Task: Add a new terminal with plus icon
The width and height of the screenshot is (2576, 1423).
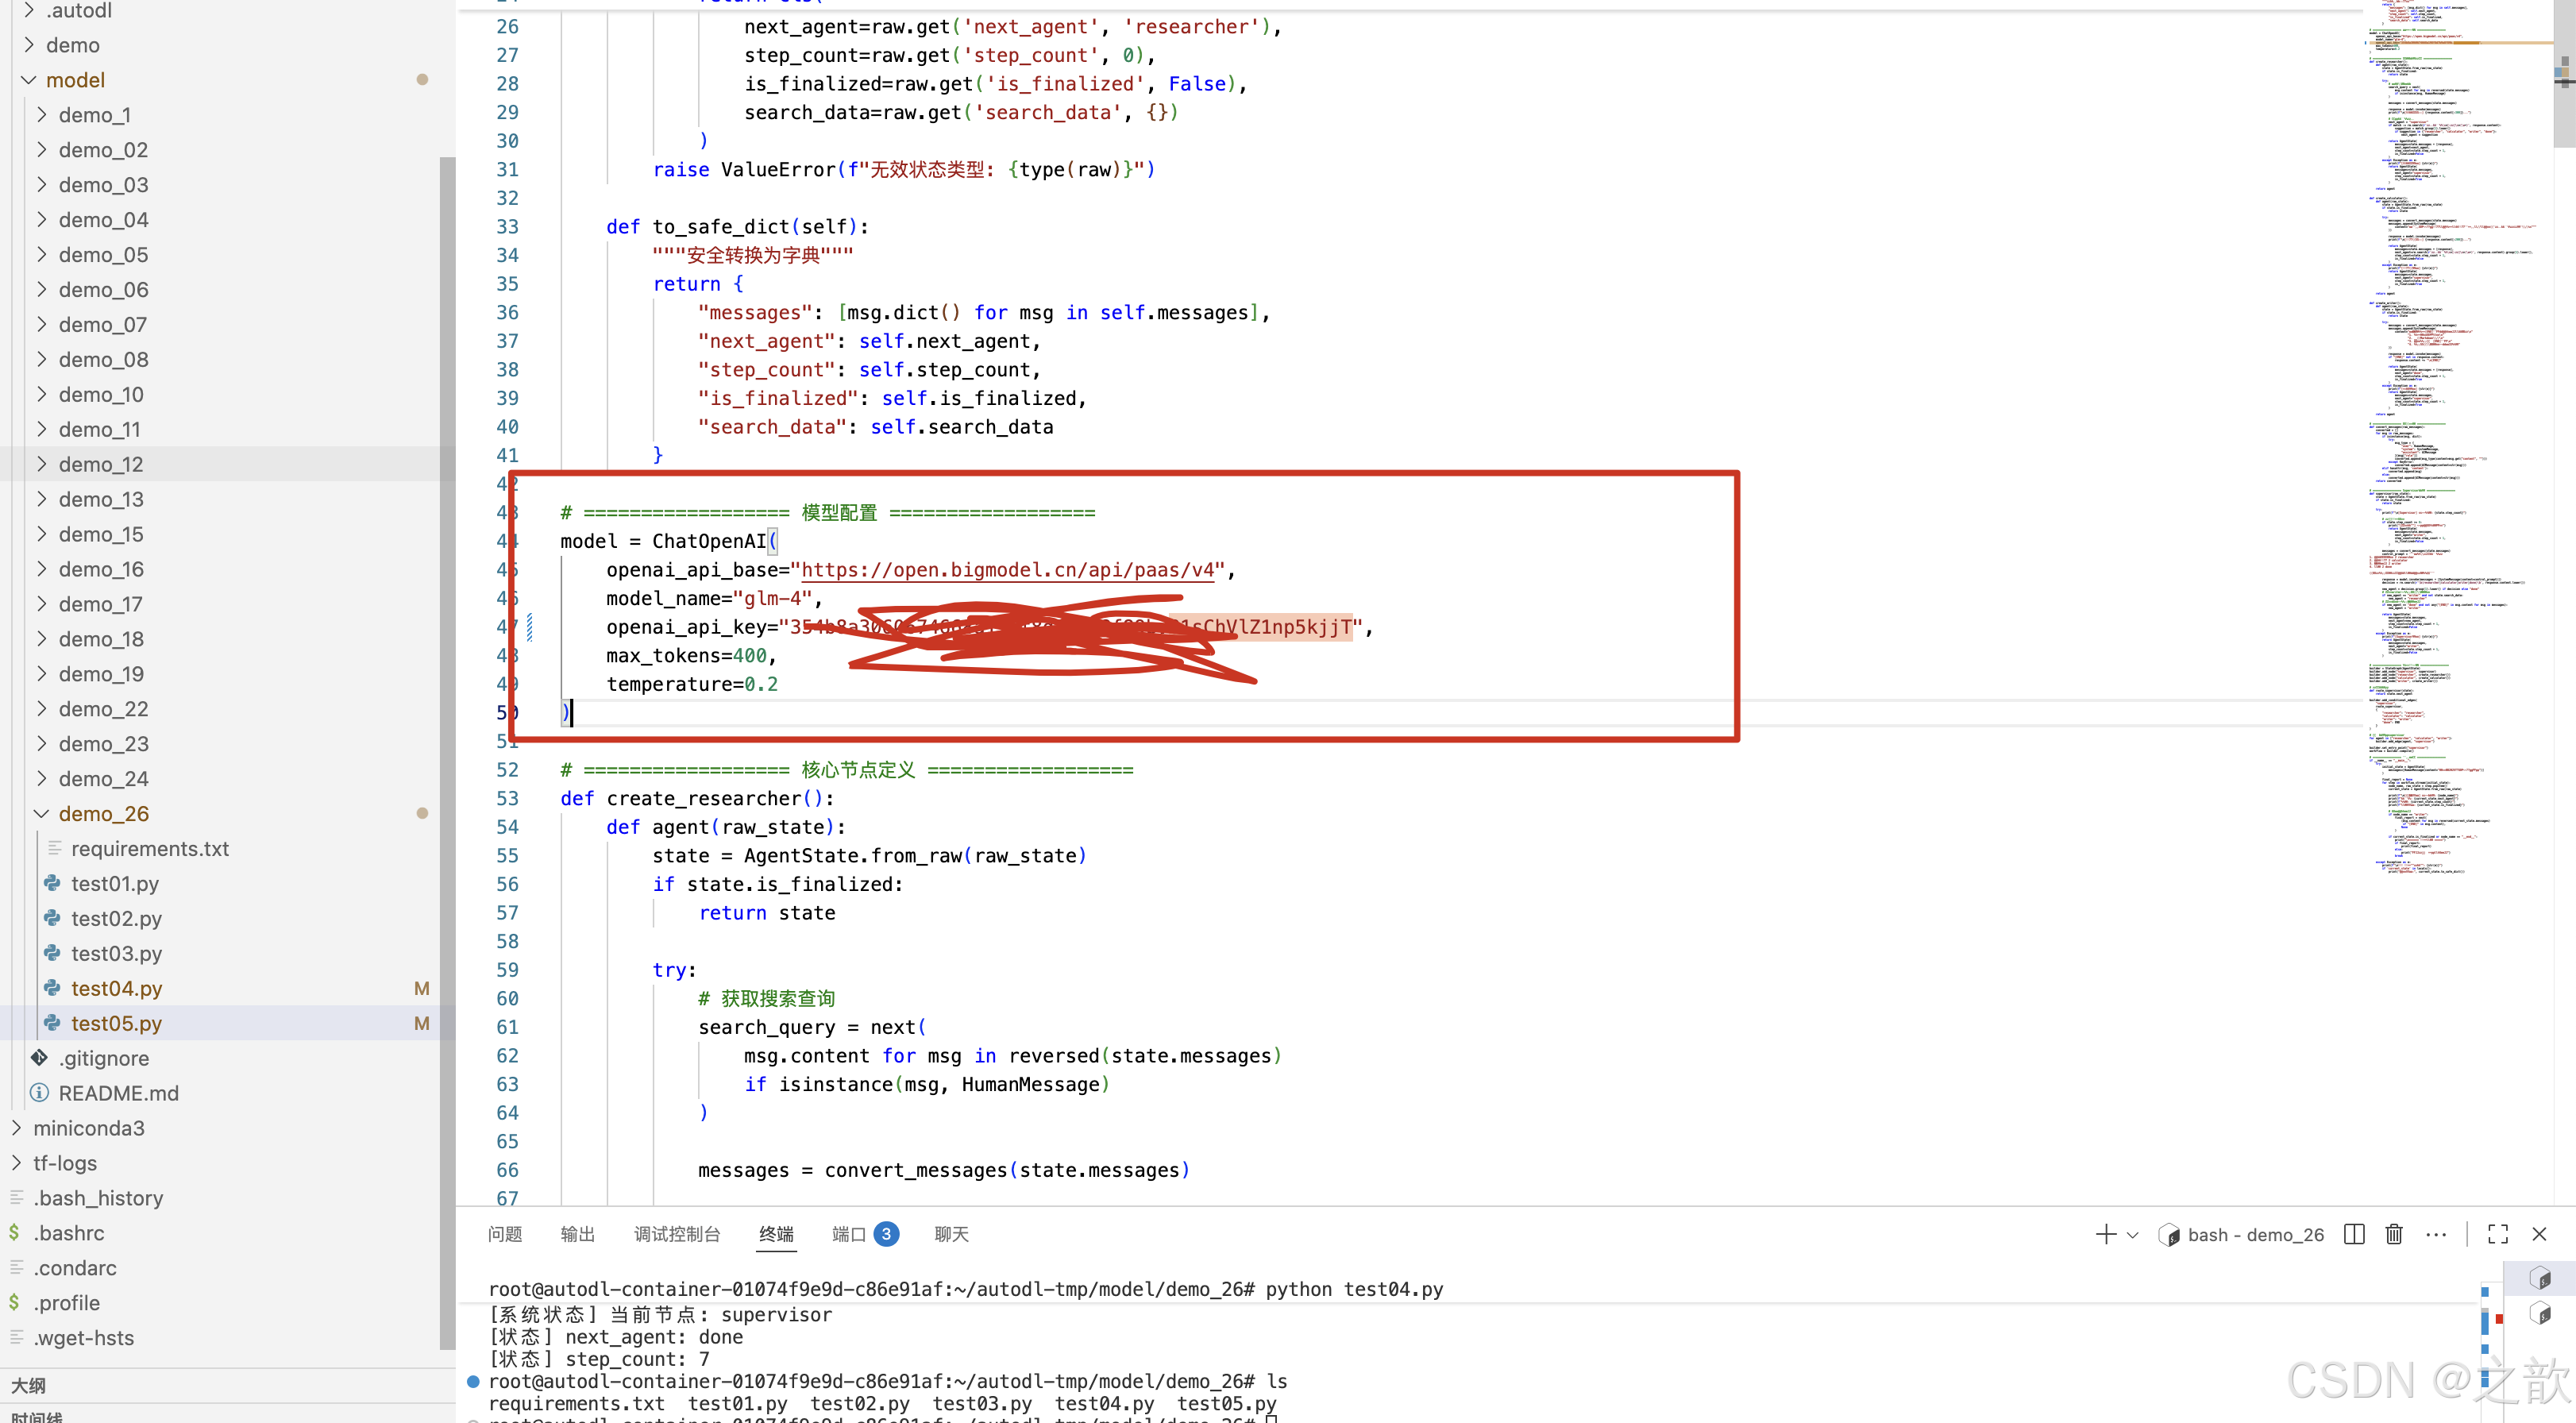Action: coord(2105,1234)
